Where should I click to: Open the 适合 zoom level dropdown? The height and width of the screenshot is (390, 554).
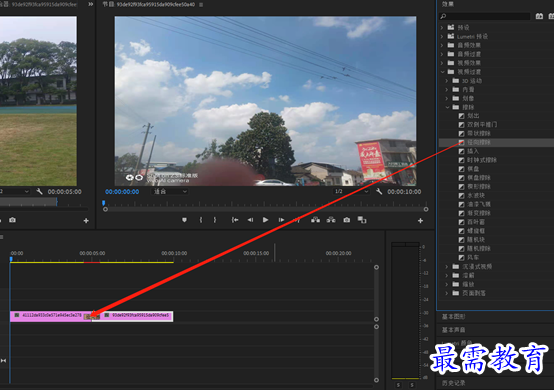[x=170, y=191]
